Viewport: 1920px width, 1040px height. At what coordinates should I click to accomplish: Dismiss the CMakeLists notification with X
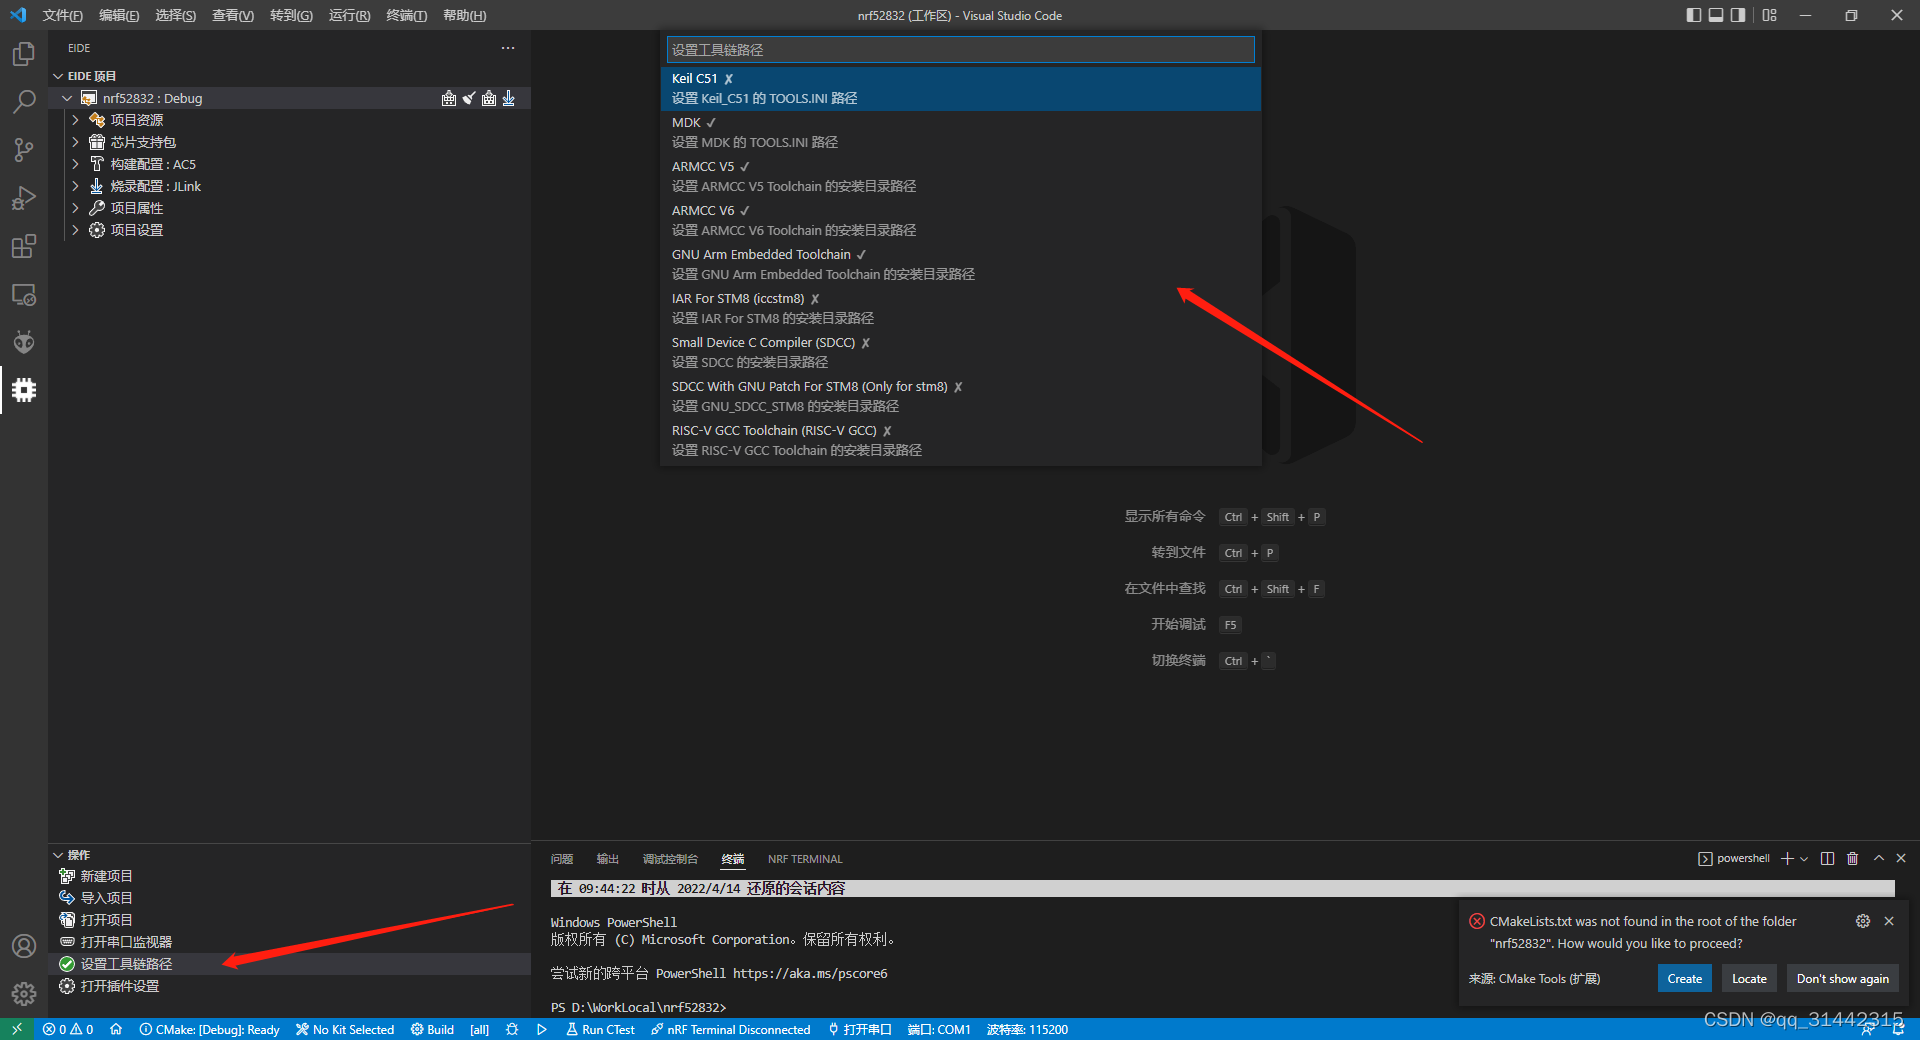[x=1889, y=921]
